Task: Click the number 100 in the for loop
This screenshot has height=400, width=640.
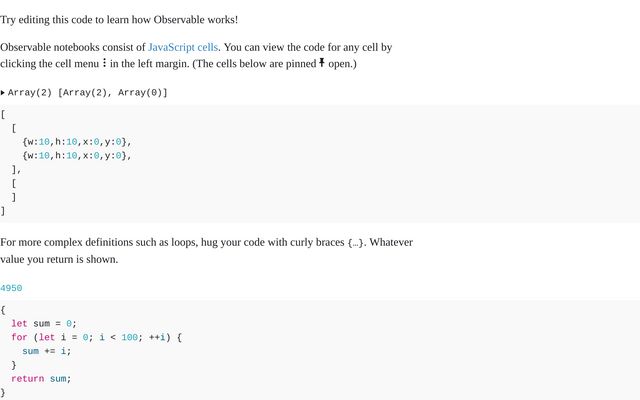Action: (129, 337)
